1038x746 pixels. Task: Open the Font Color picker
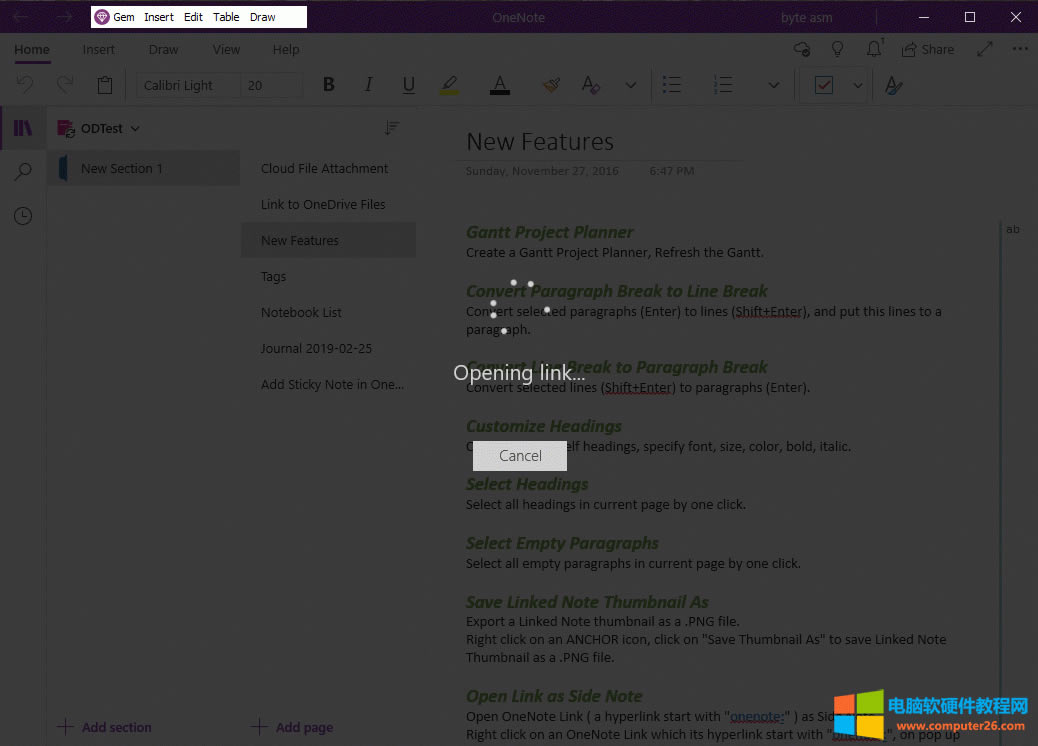(499, 85)
